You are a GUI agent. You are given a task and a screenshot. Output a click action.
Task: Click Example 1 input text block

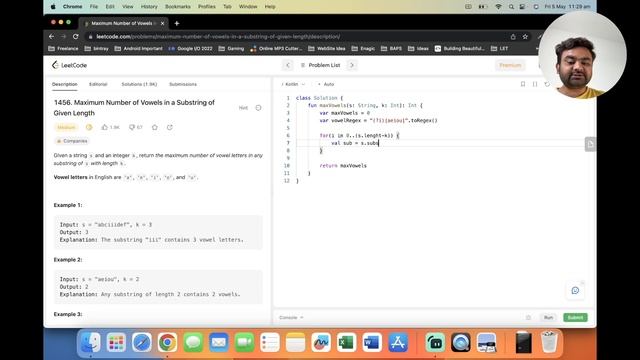click(x=158, y=232)
